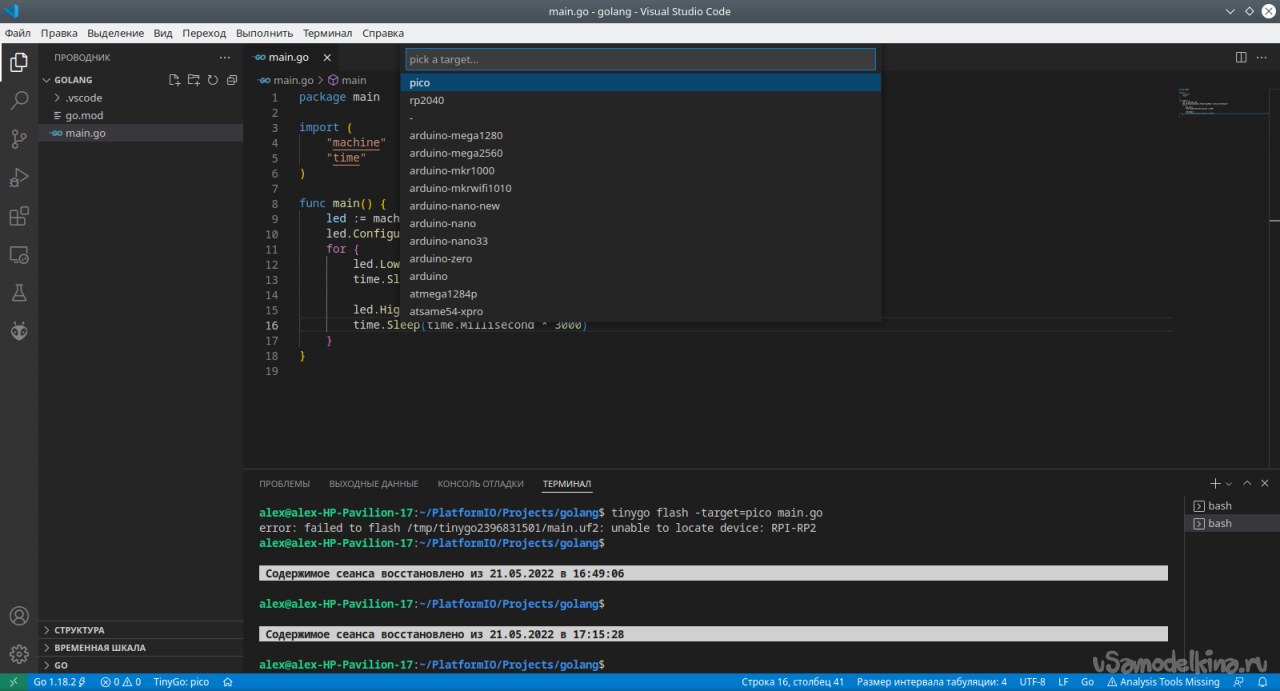Screen dimensions: 1280x691
Task: Click line 16 column 41 indicator
Action: point(792,682)
